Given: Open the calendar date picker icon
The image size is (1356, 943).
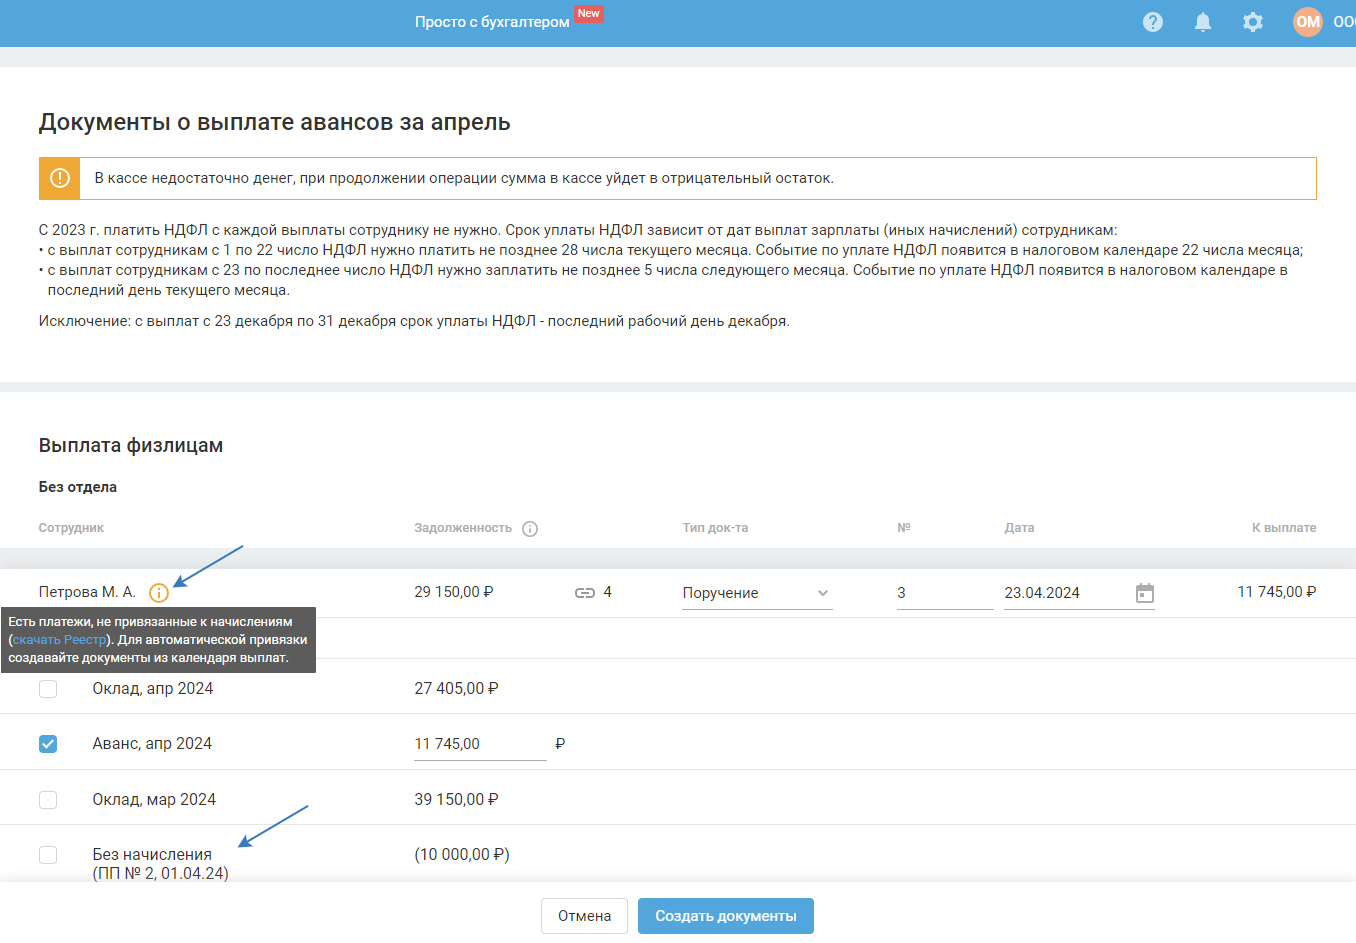Looking at the screenshot, I should click(x=1145, y=593).
